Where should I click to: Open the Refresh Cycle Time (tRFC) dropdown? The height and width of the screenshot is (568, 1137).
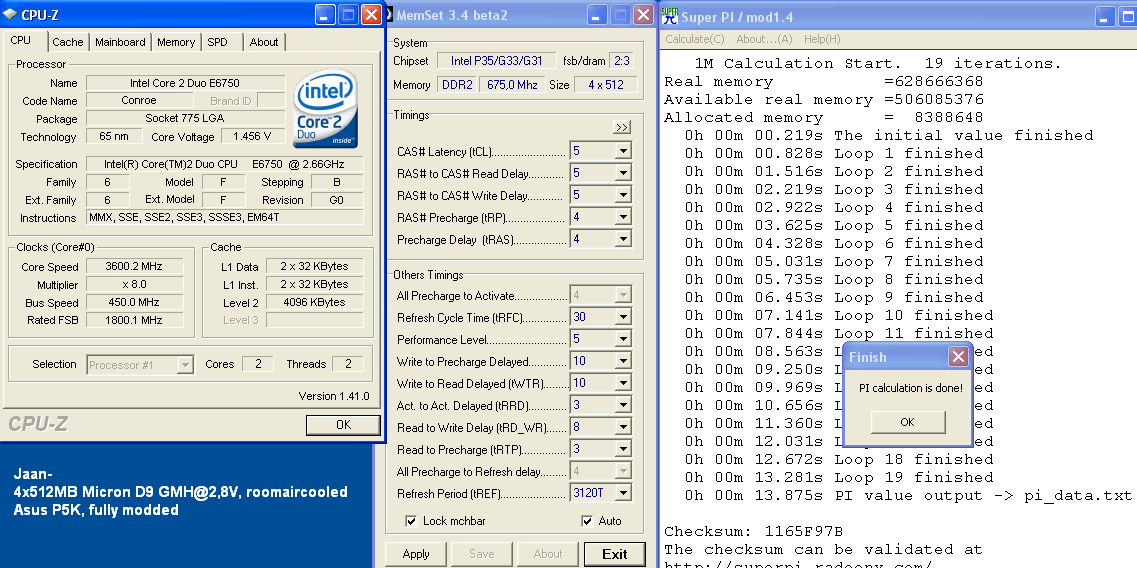tap(623, 317)
